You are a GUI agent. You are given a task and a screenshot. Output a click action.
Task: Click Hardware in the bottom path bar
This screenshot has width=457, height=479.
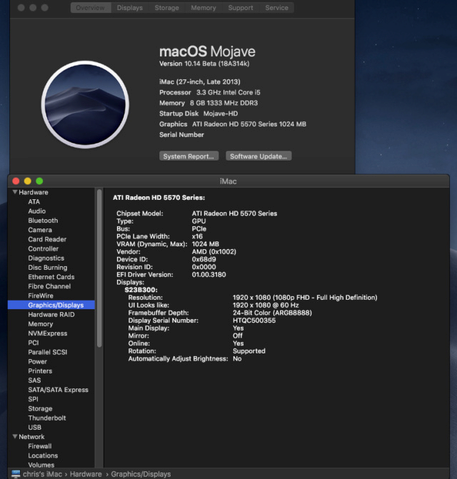(x=86, y=474)
